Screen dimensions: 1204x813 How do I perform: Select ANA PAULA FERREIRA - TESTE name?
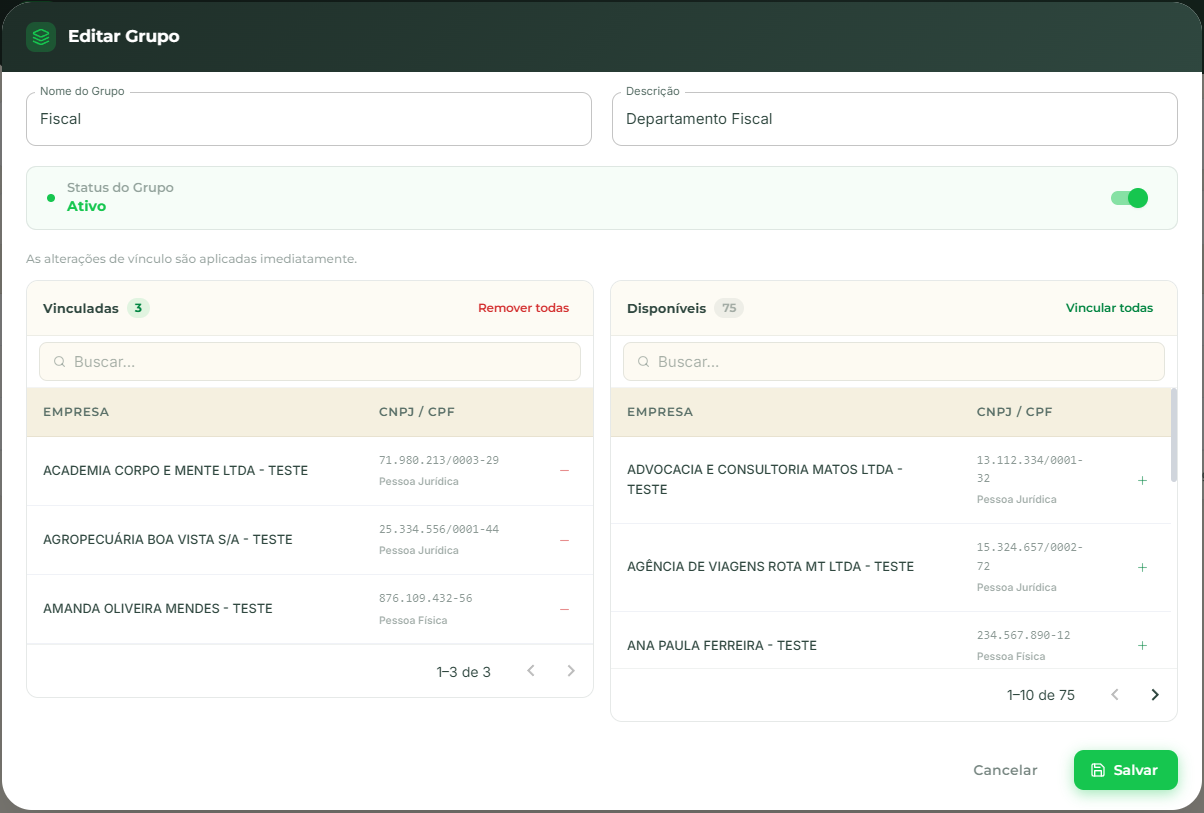coord(722,646)
